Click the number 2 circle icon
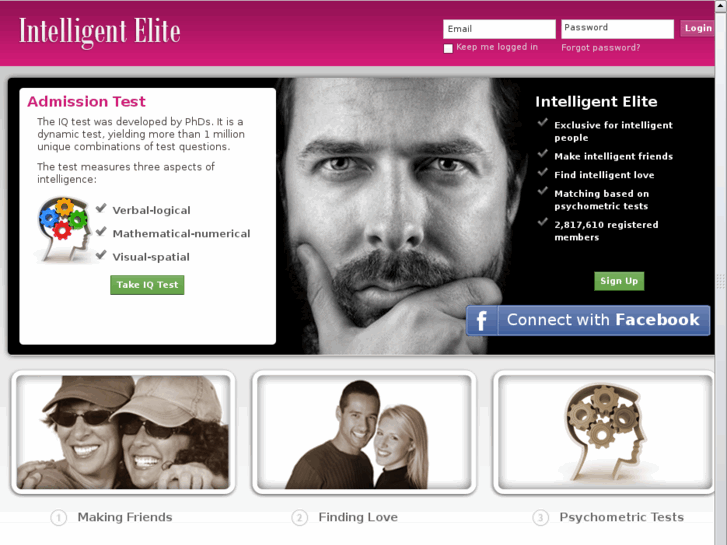 pyautogui.click(x=300, y=518)
